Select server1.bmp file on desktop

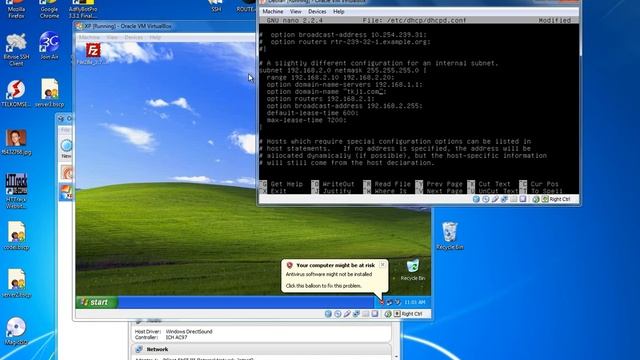point(49,93)
